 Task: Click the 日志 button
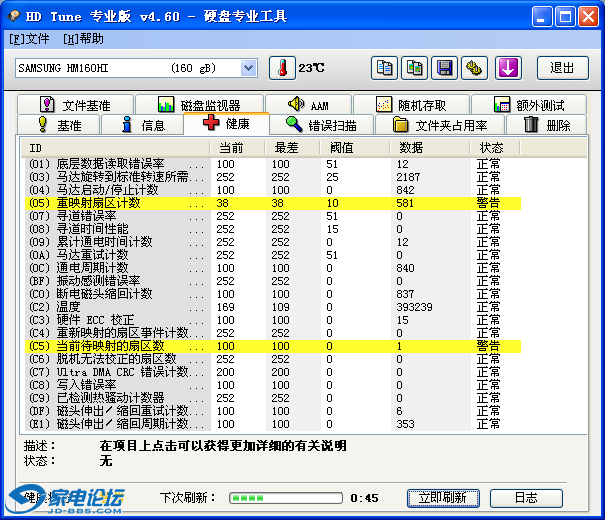[526, 497]
